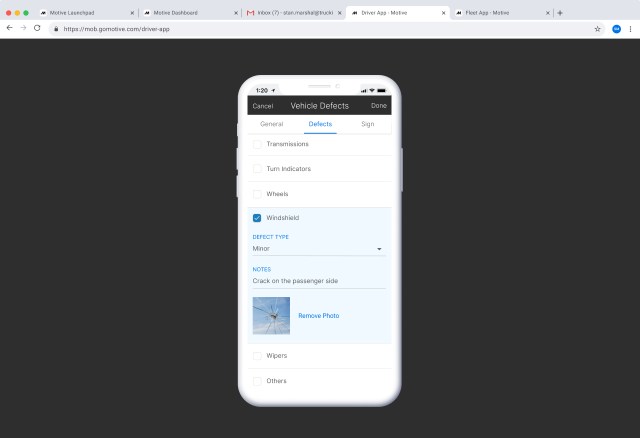Close the Motive Launchpad tab
Viewport: 640px width, 438px height.
(132, 13)
